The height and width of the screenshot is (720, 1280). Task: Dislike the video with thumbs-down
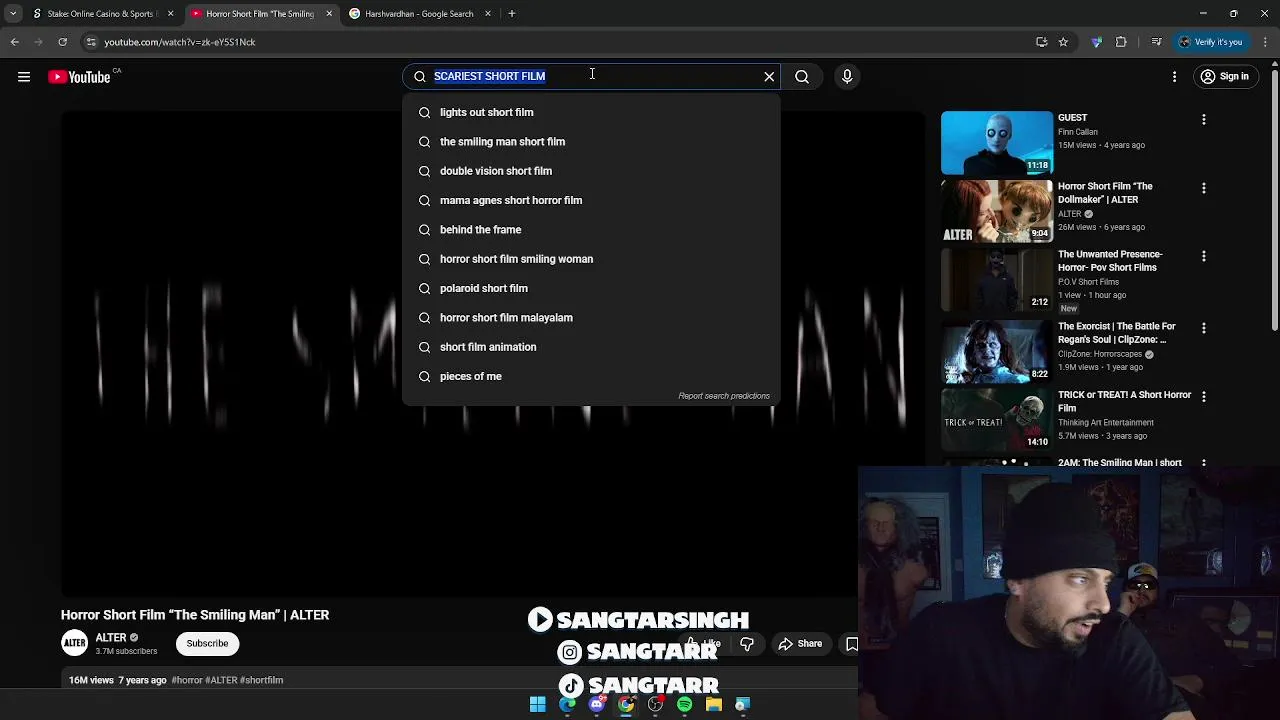click(x=746, y=644)
